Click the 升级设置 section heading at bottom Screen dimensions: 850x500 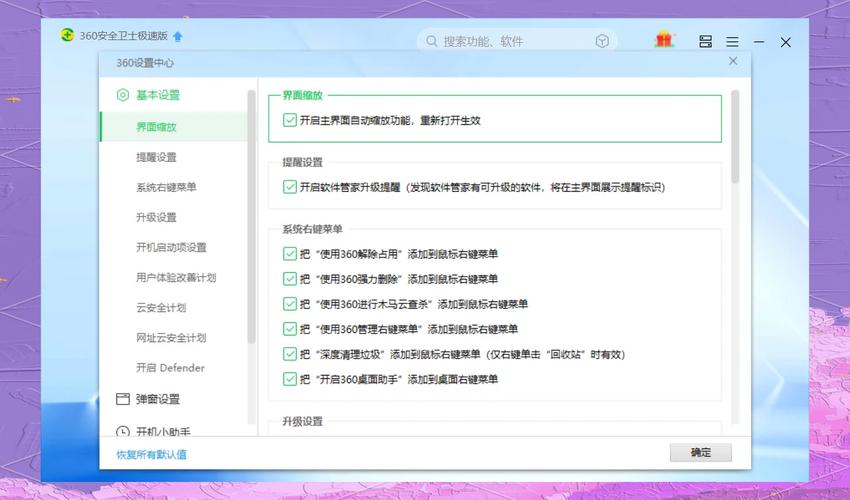(x=302, y=421)
